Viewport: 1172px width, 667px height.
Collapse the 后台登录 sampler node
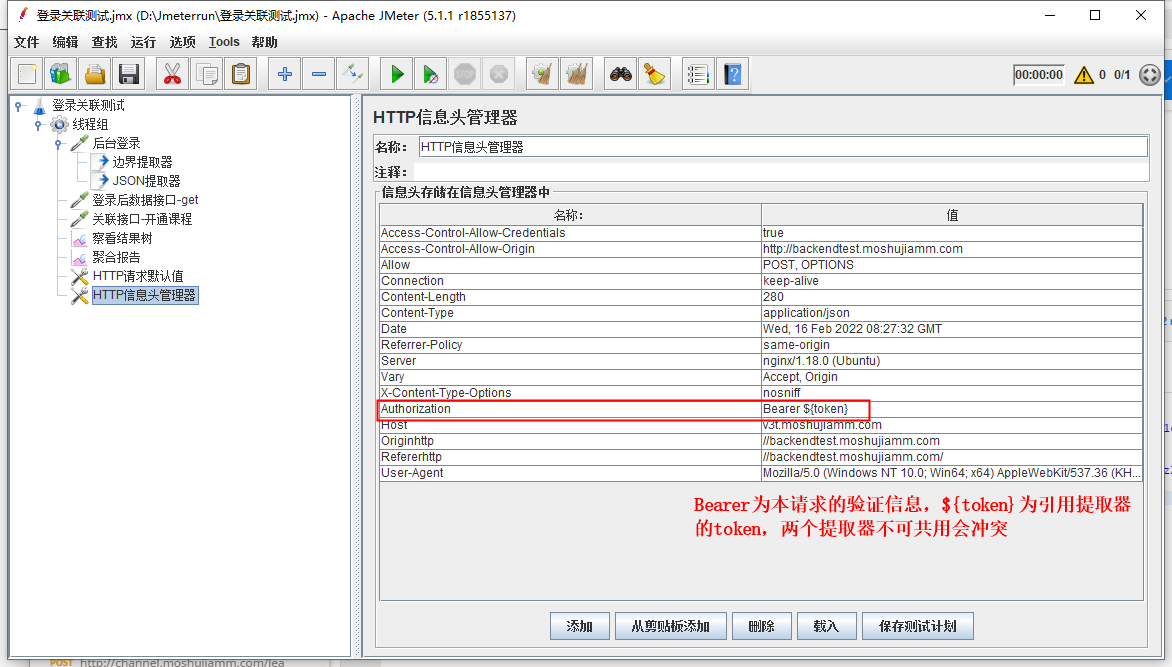click(58, 144)
